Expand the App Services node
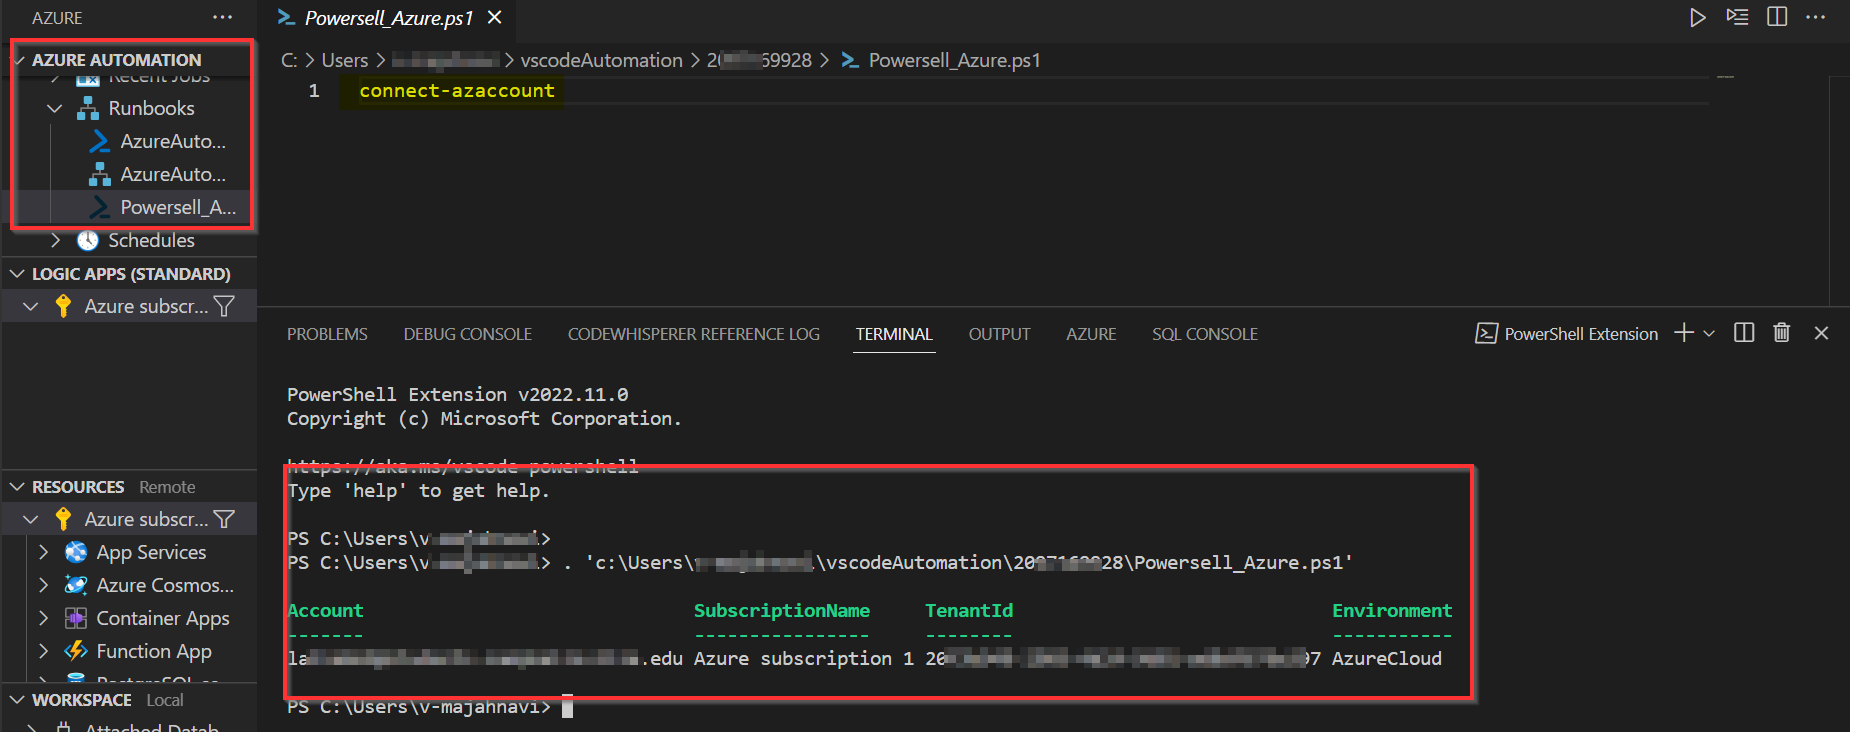The width and height of the screenshot is (1850, 732). pyautogui.click(x=43, y=552)
